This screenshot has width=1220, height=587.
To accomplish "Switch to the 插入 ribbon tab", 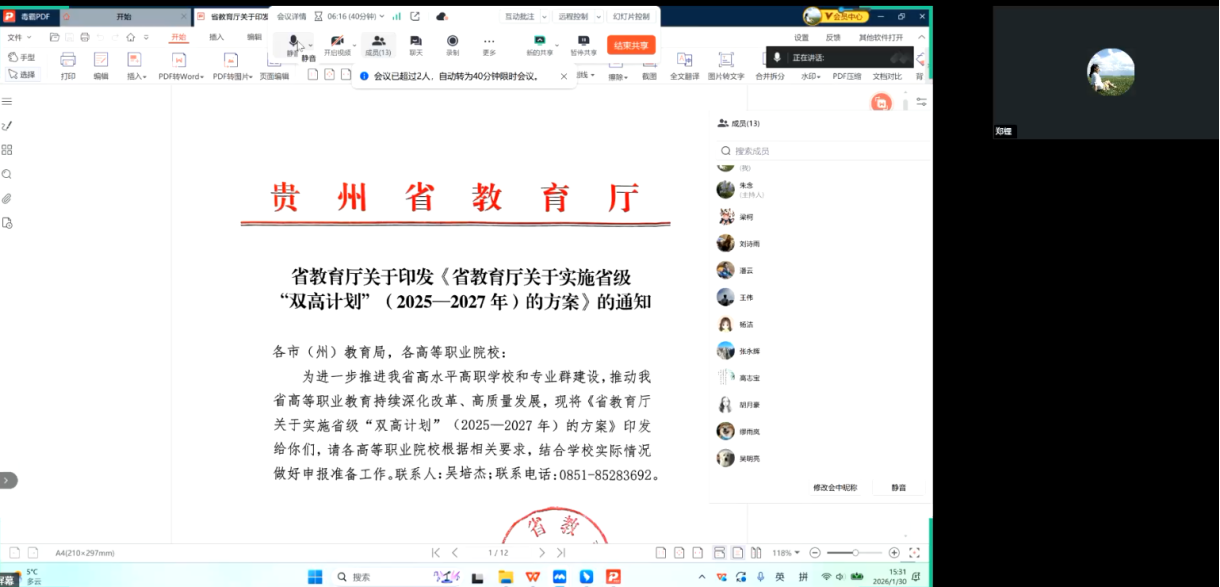I will 216,37.
